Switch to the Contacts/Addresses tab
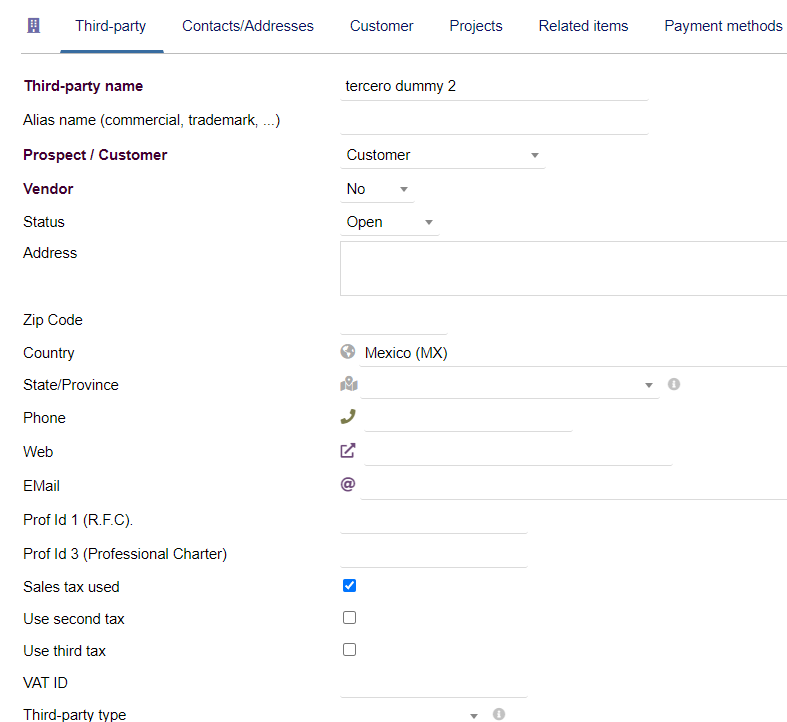 (247, 26)
